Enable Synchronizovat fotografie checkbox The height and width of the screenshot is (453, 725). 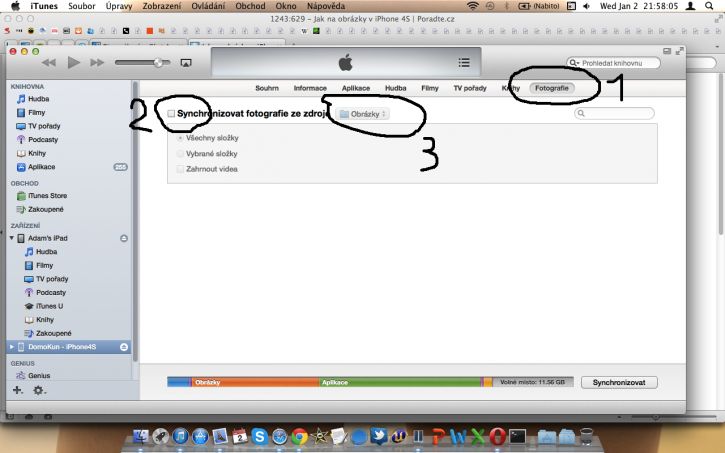click(x=171, y=114)
